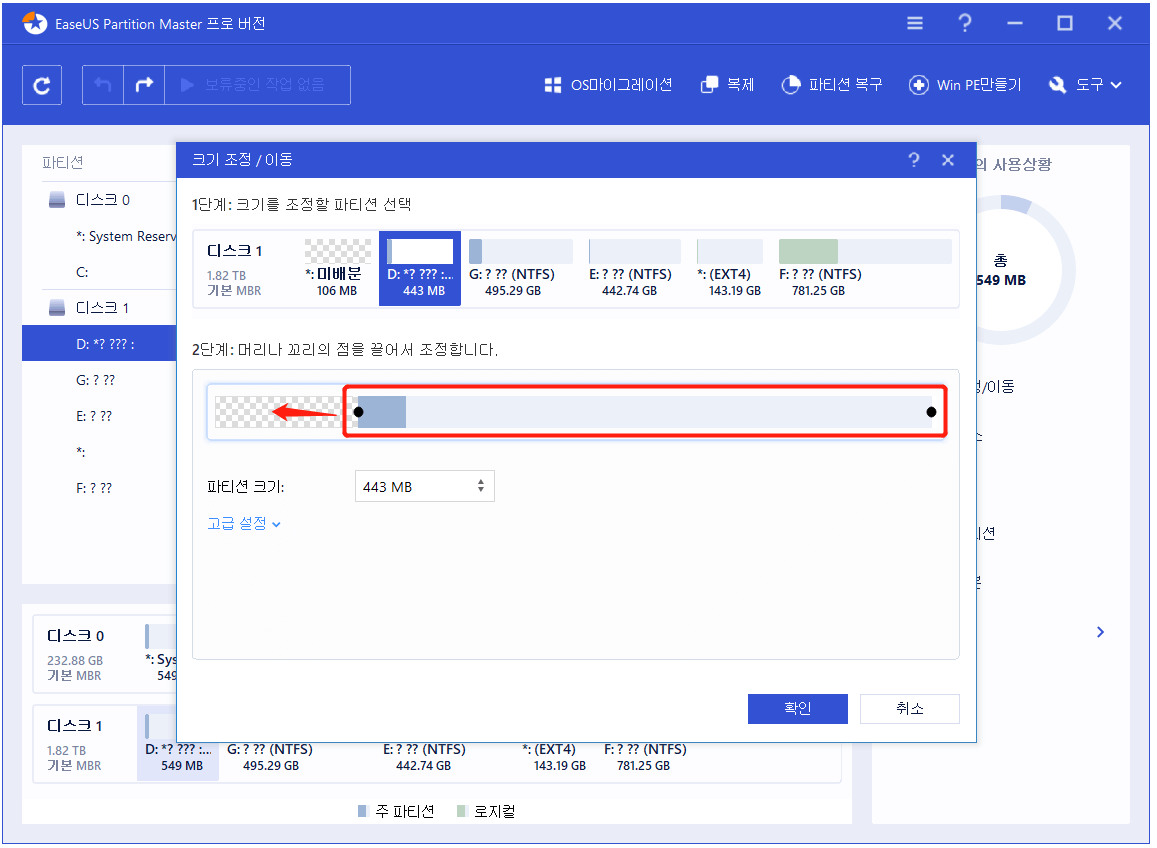
Task: Select the F: NTFS 781.25 GB partition
Action: tap(865, 269)
